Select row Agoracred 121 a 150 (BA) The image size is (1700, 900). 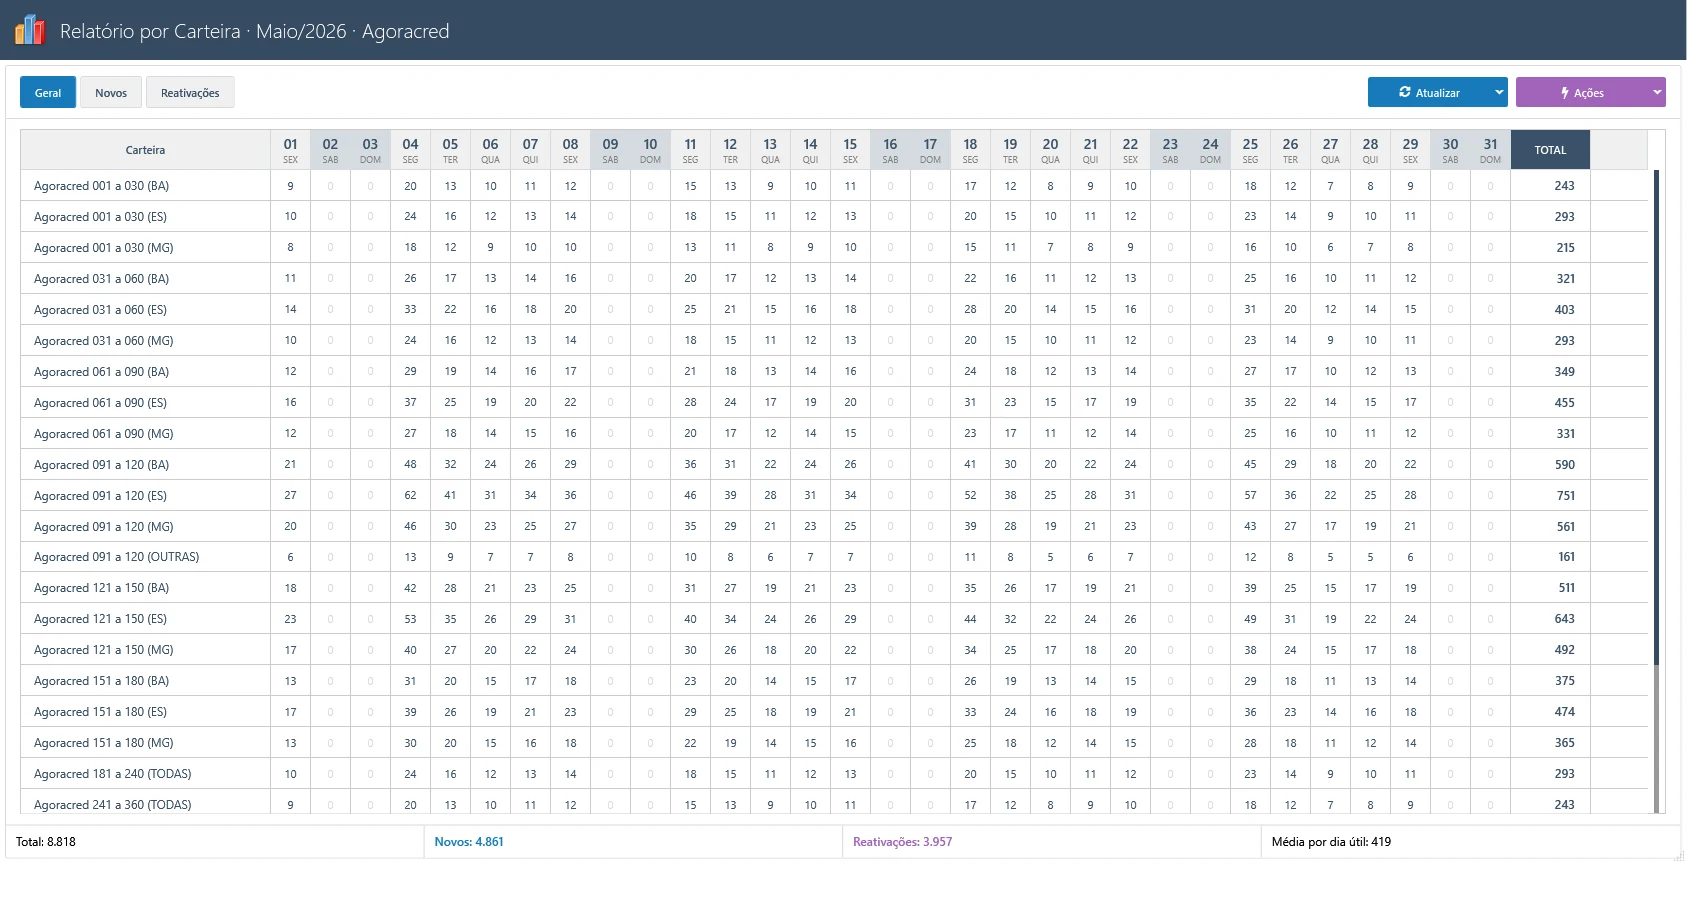pos(834,588)
